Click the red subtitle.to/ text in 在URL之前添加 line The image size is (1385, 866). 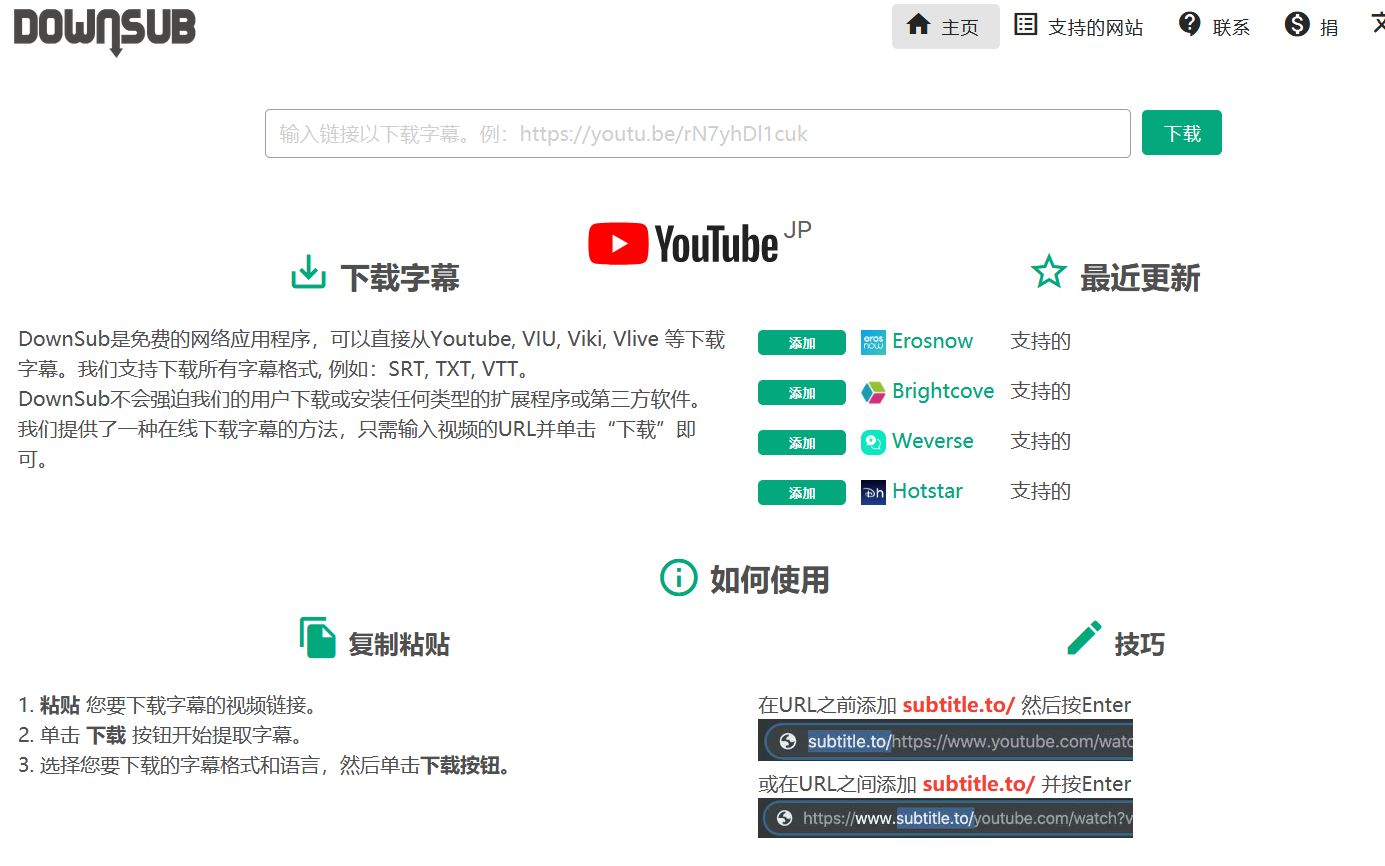point(958,705)
